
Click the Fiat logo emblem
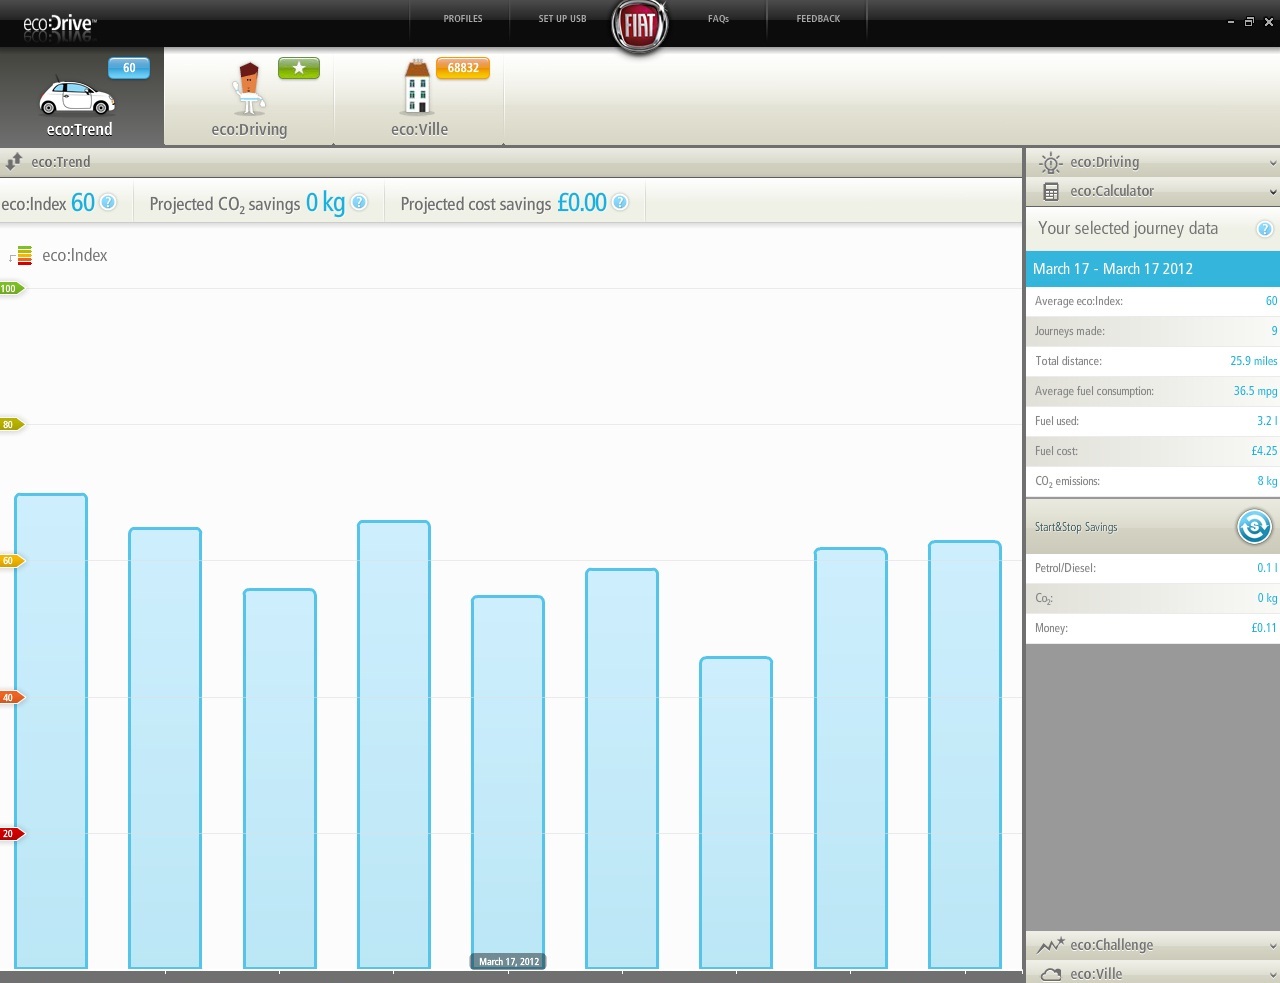[x=639, y=26]
